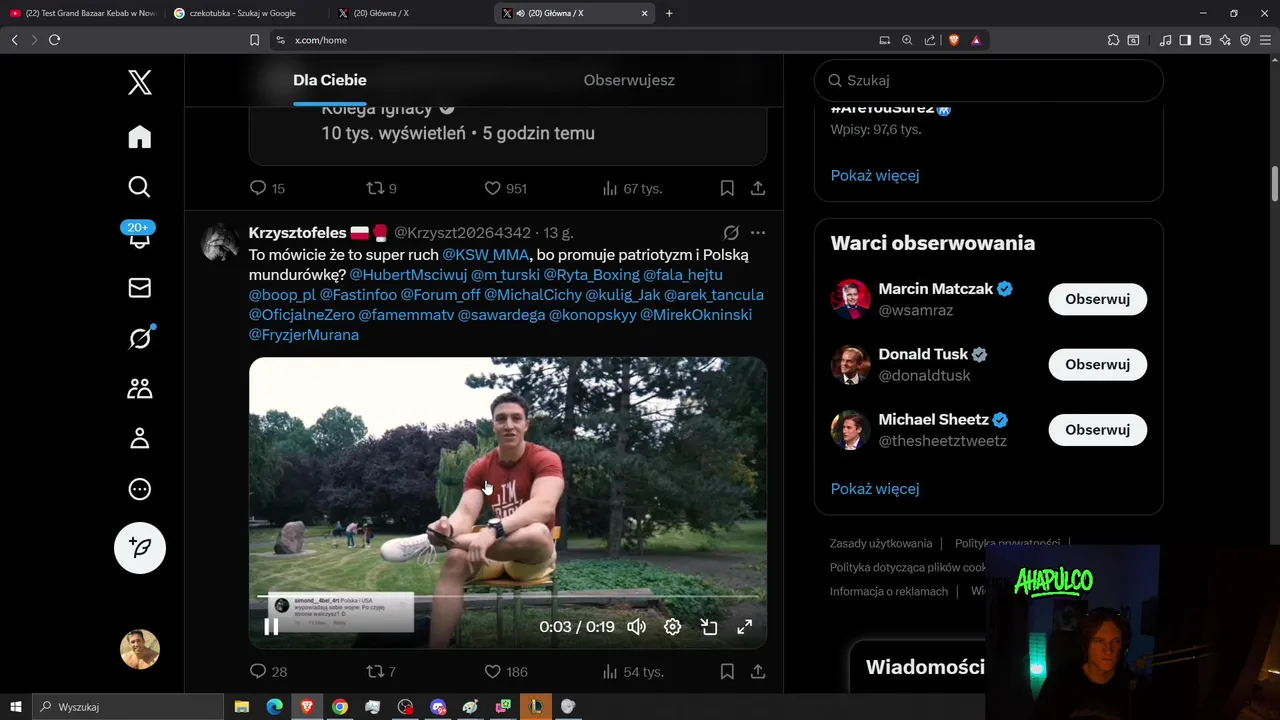Screen dimensions: 1280x720
Task: Go to Home via house icon
Action: [x=140, y=137]
